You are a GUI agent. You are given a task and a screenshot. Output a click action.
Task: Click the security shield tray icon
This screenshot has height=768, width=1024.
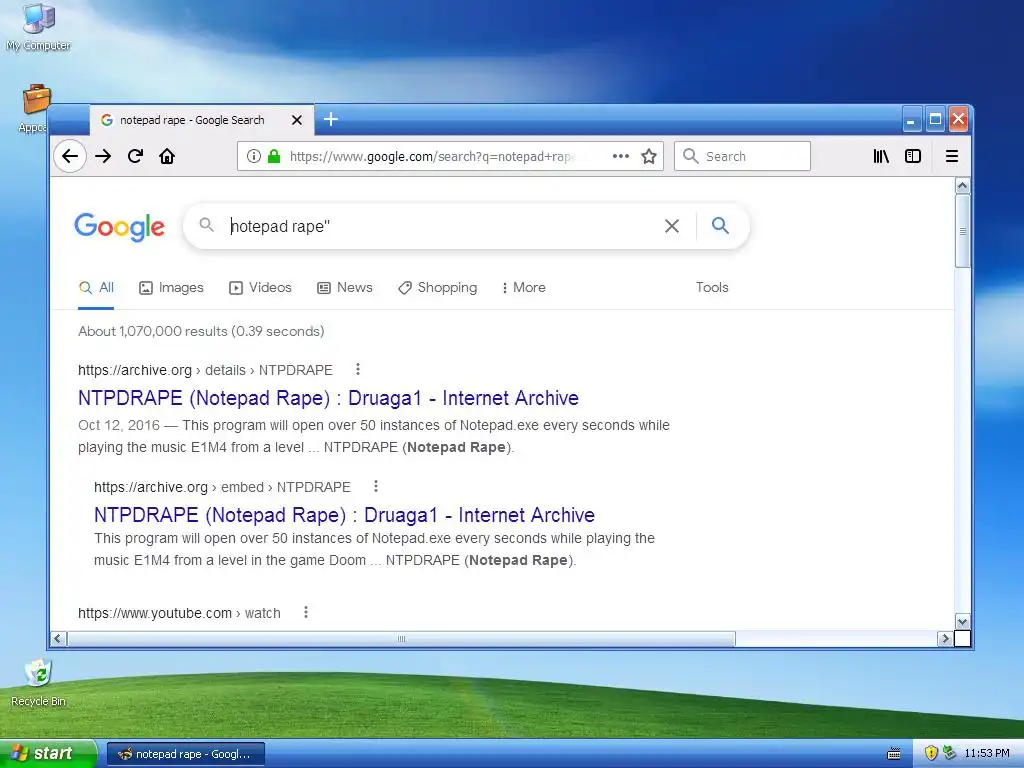coord(931,753)
